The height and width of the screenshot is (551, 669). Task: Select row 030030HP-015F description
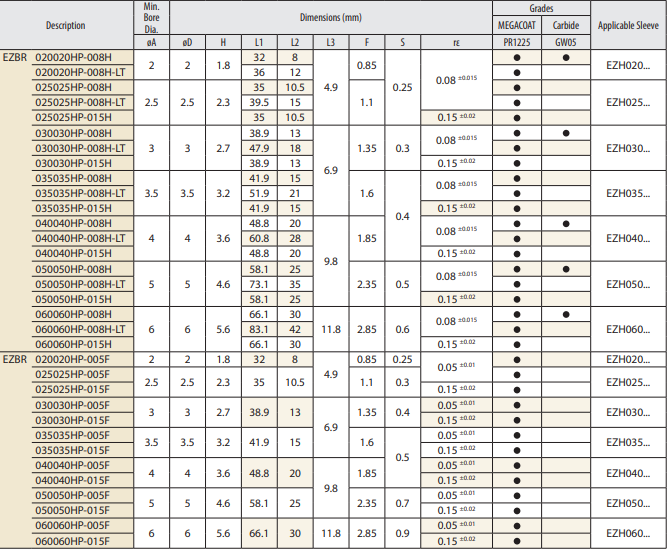72,420
